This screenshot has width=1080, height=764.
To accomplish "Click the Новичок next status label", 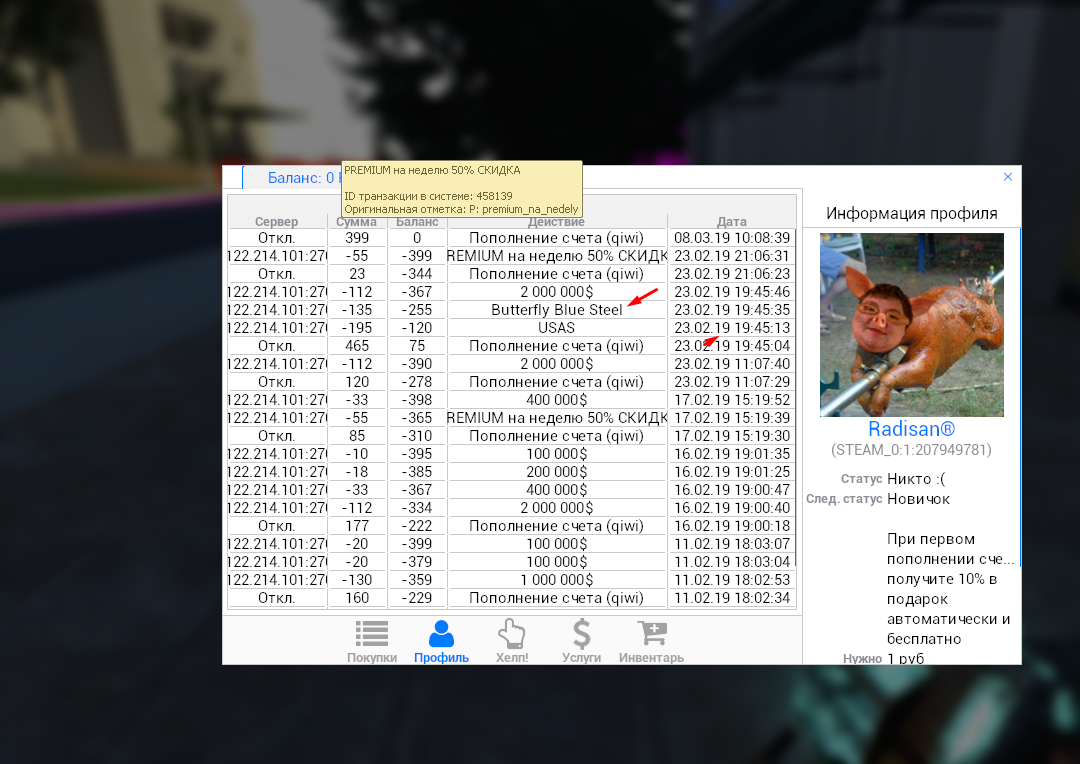I will pos(918,499).
